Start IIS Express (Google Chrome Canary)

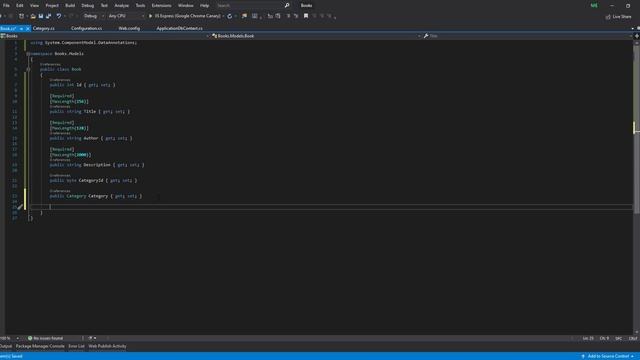coord(184,16)
